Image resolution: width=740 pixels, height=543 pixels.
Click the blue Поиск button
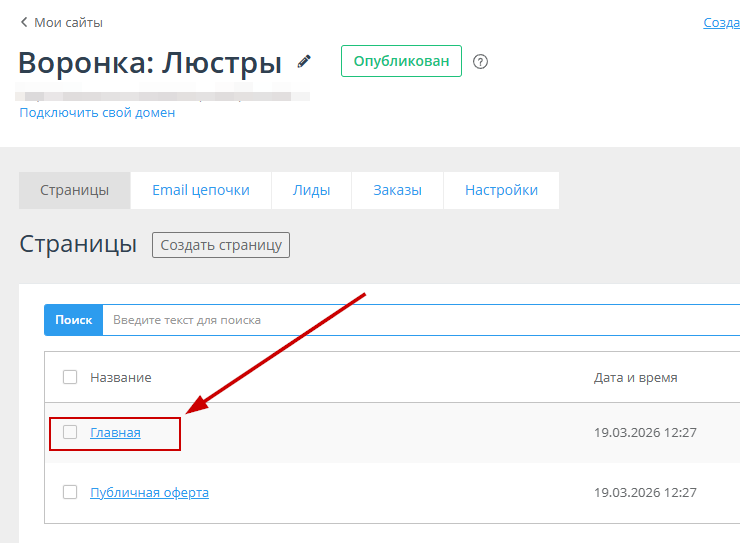(73, 320)
